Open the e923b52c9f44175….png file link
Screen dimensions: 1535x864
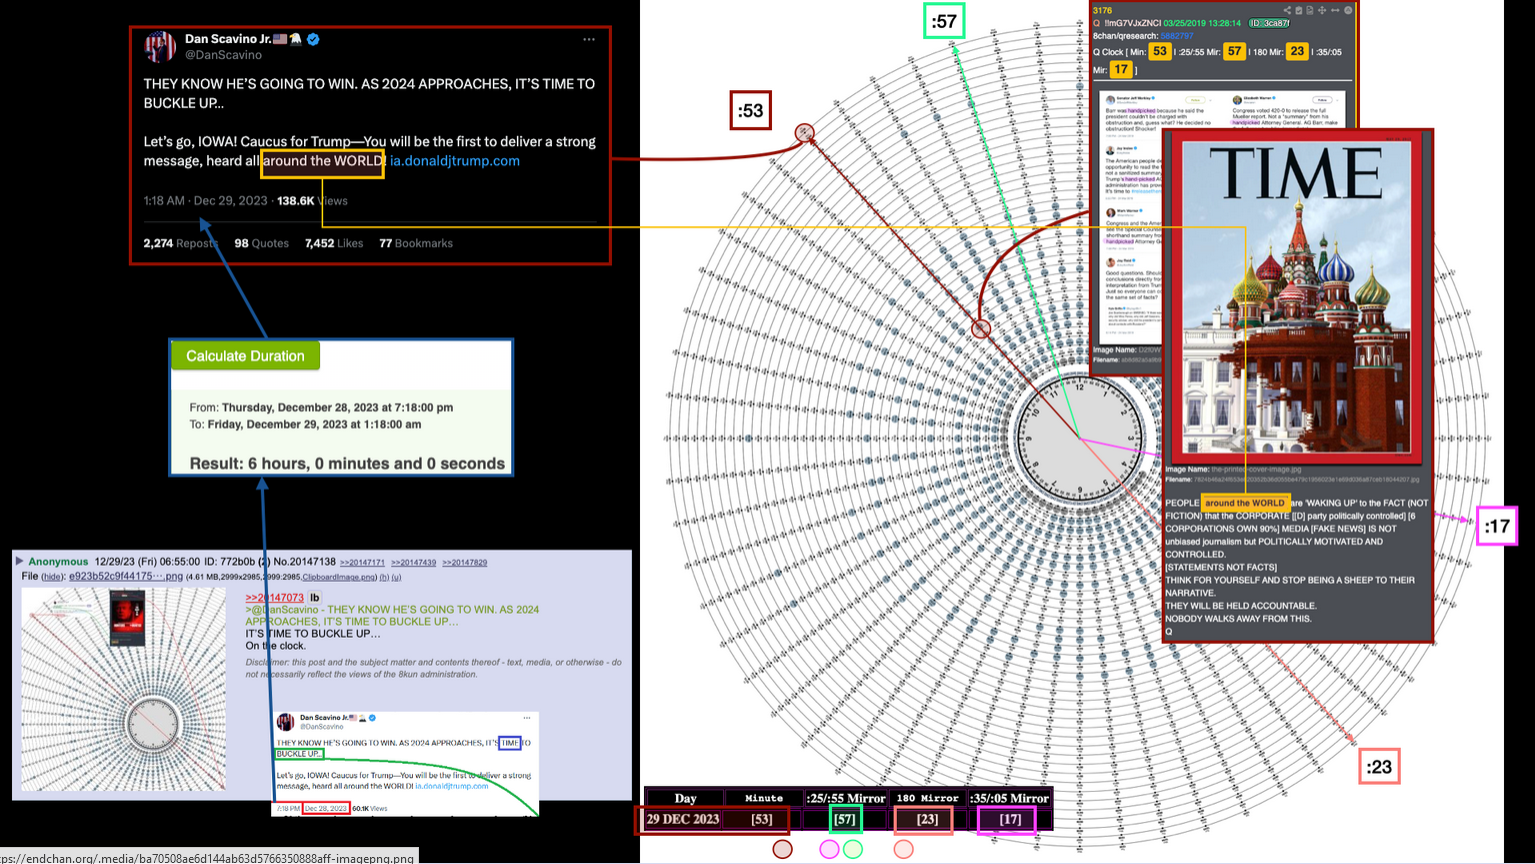pyautogui.click(x=126, y=576)
